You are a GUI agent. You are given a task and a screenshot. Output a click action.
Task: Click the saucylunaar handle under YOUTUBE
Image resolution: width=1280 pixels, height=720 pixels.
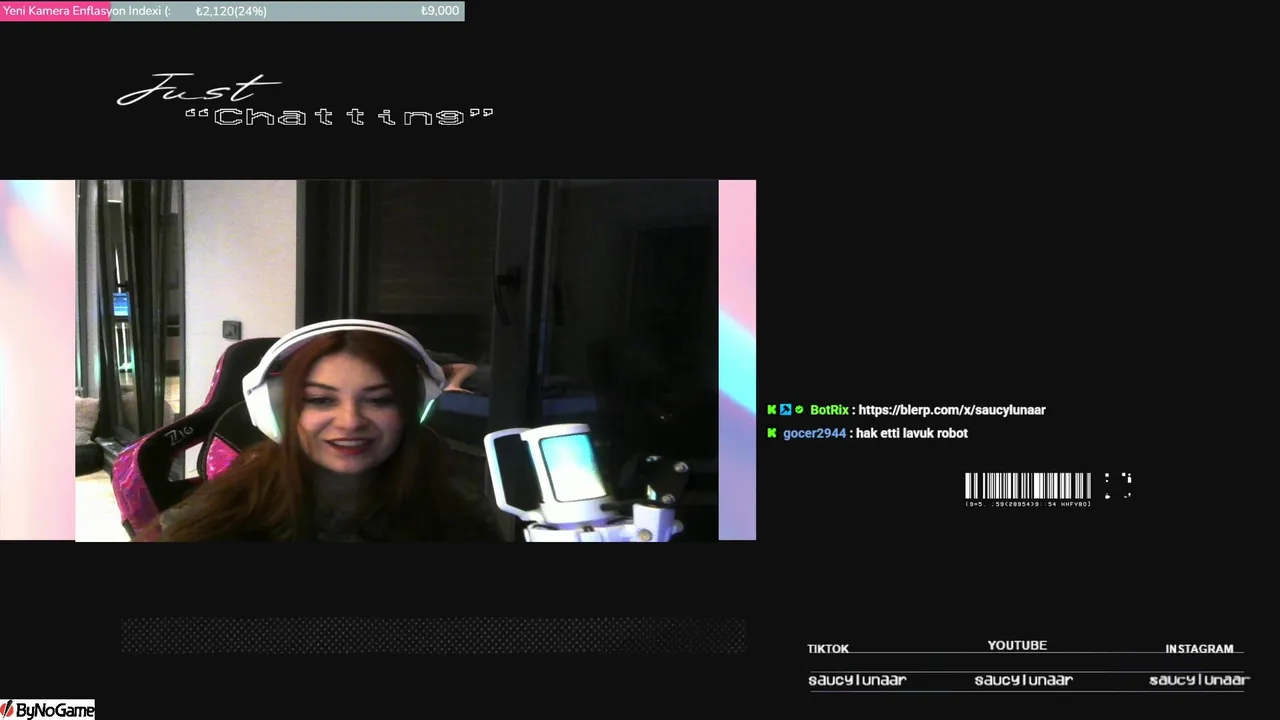(x=1023, y=680)
